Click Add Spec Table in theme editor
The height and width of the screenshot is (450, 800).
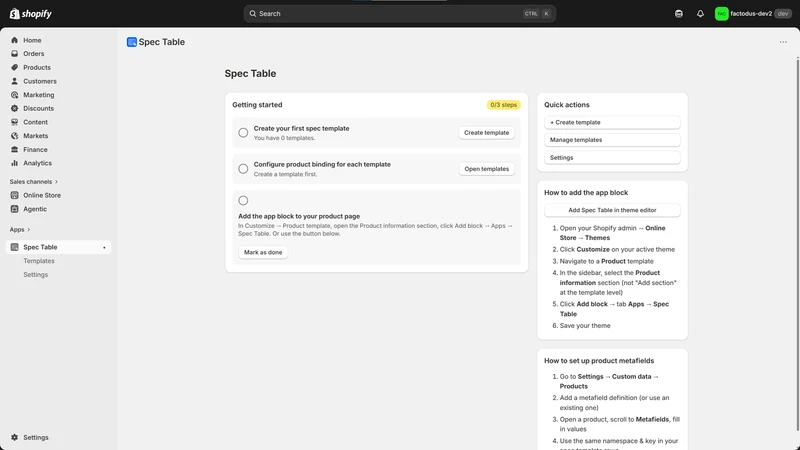click(x=612, y=210)
